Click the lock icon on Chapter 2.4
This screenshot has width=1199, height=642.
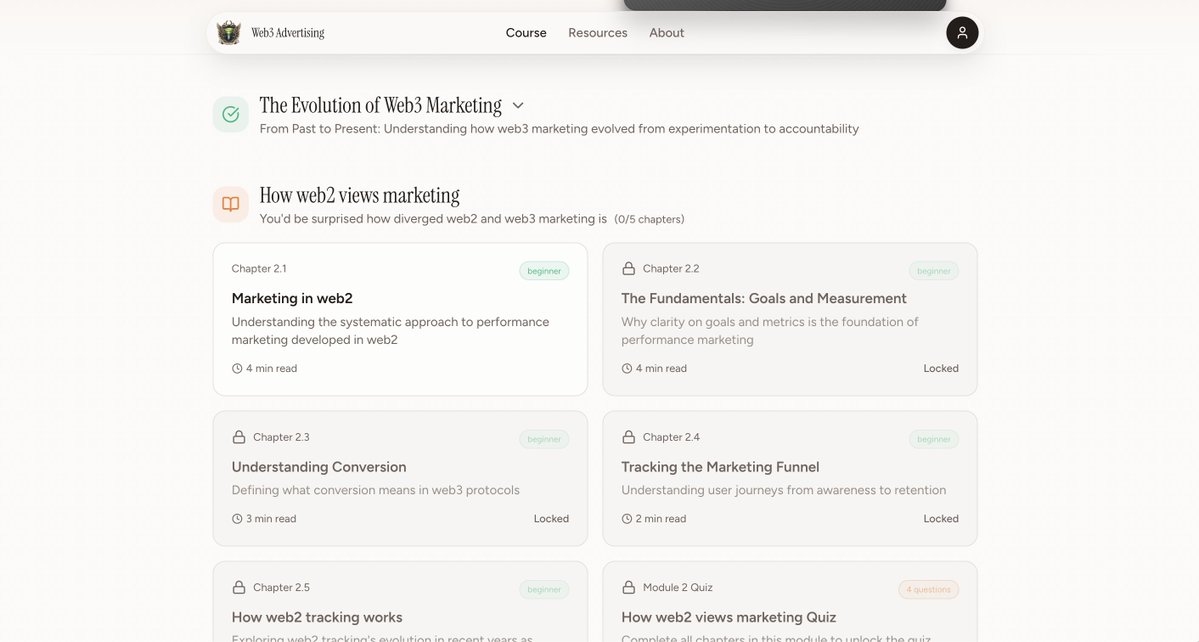[x=629, y=437]
